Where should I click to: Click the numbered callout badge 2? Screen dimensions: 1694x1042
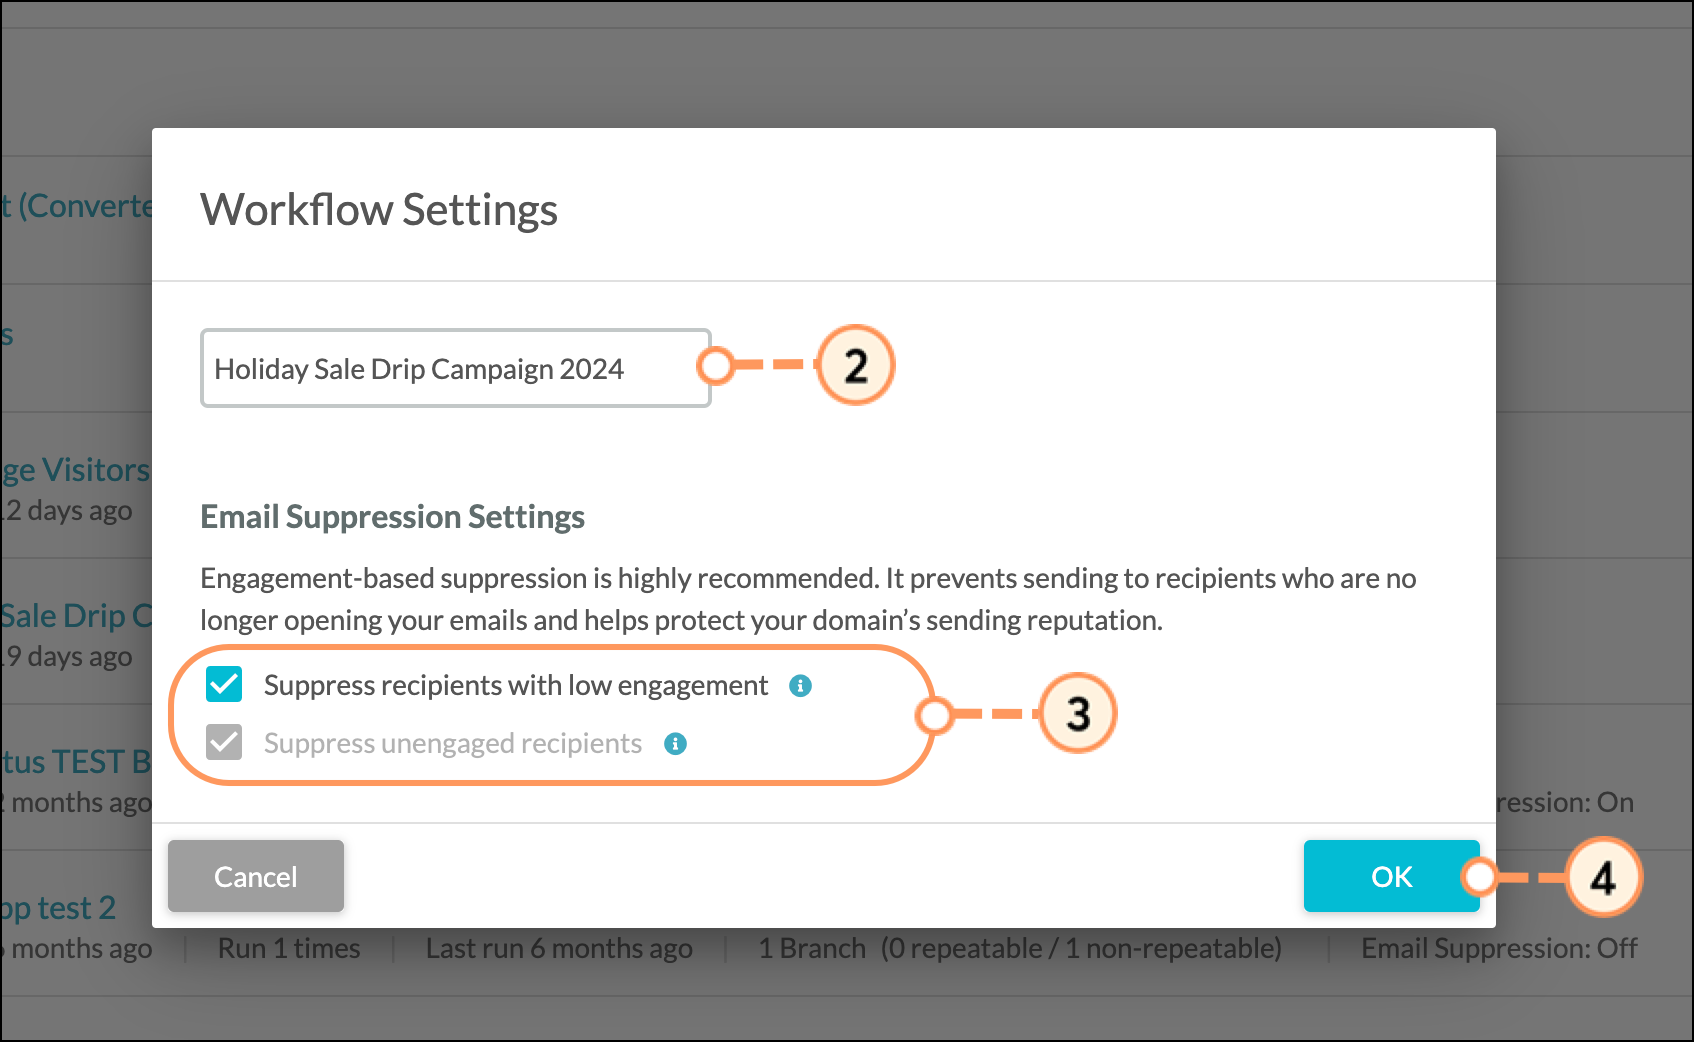(x=855, y=365)
